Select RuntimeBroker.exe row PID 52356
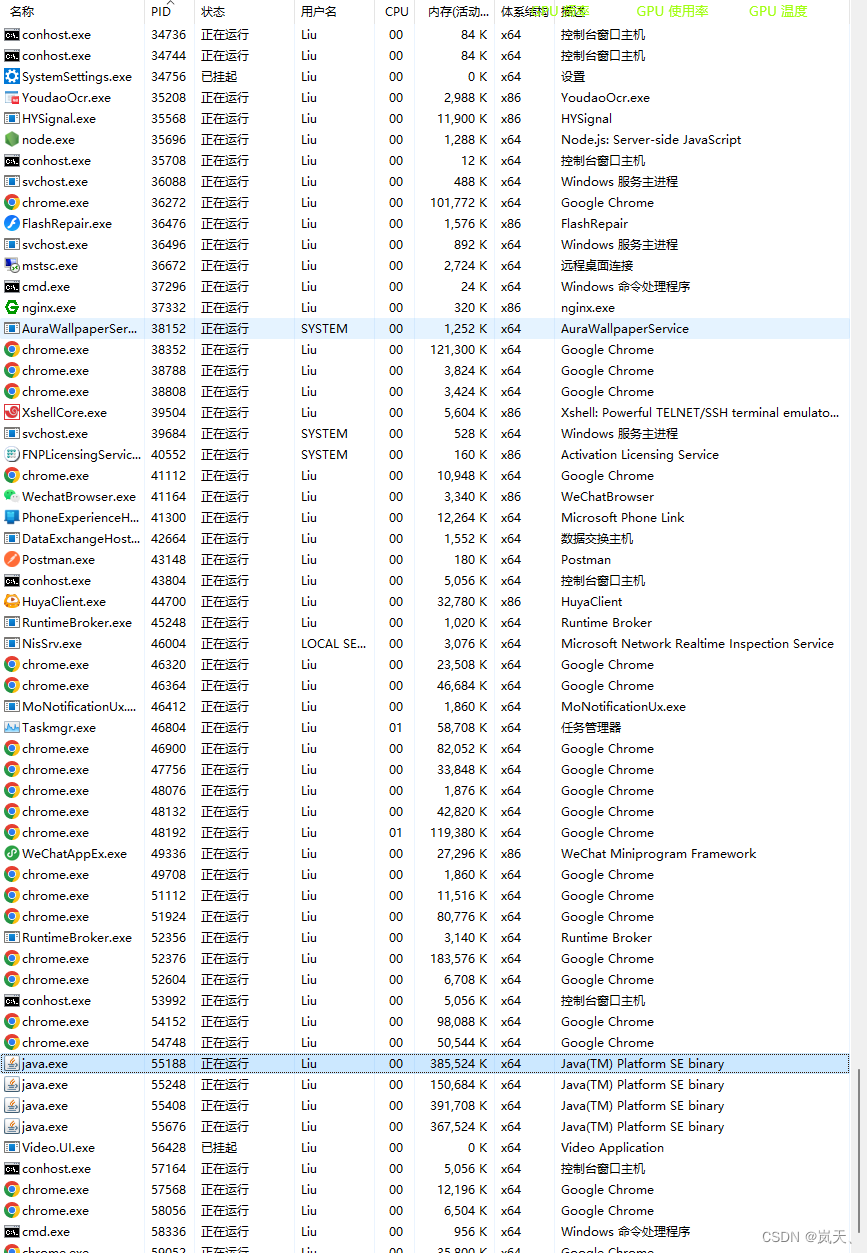 (425, 938)
